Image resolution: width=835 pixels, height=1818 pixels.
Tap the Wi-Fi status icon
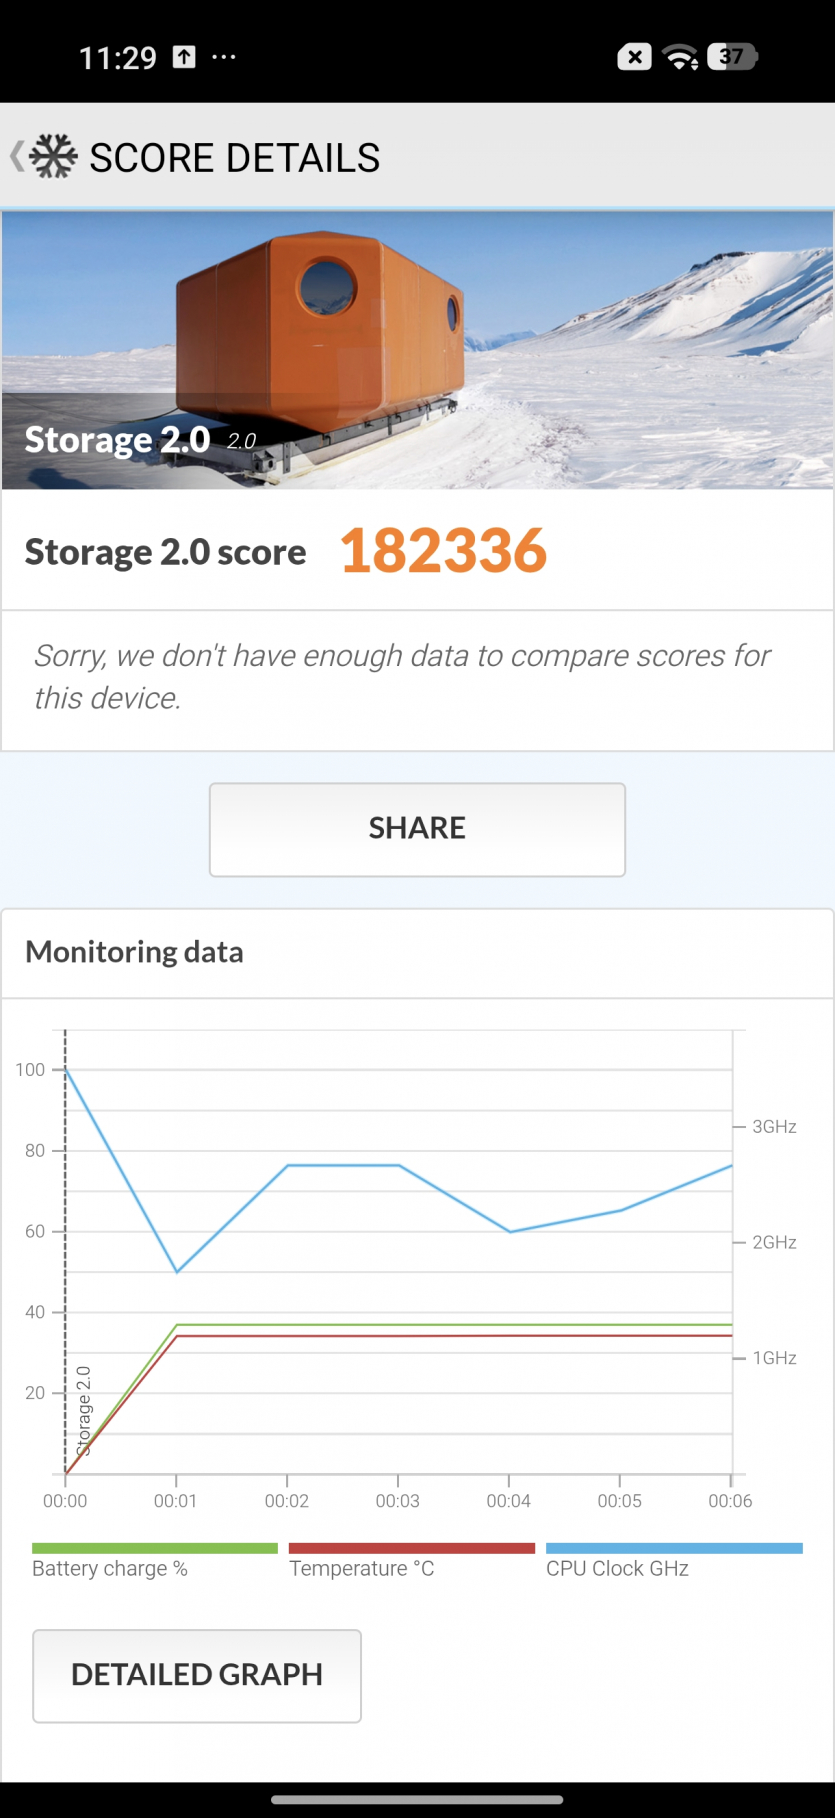(x=681, y=57)
